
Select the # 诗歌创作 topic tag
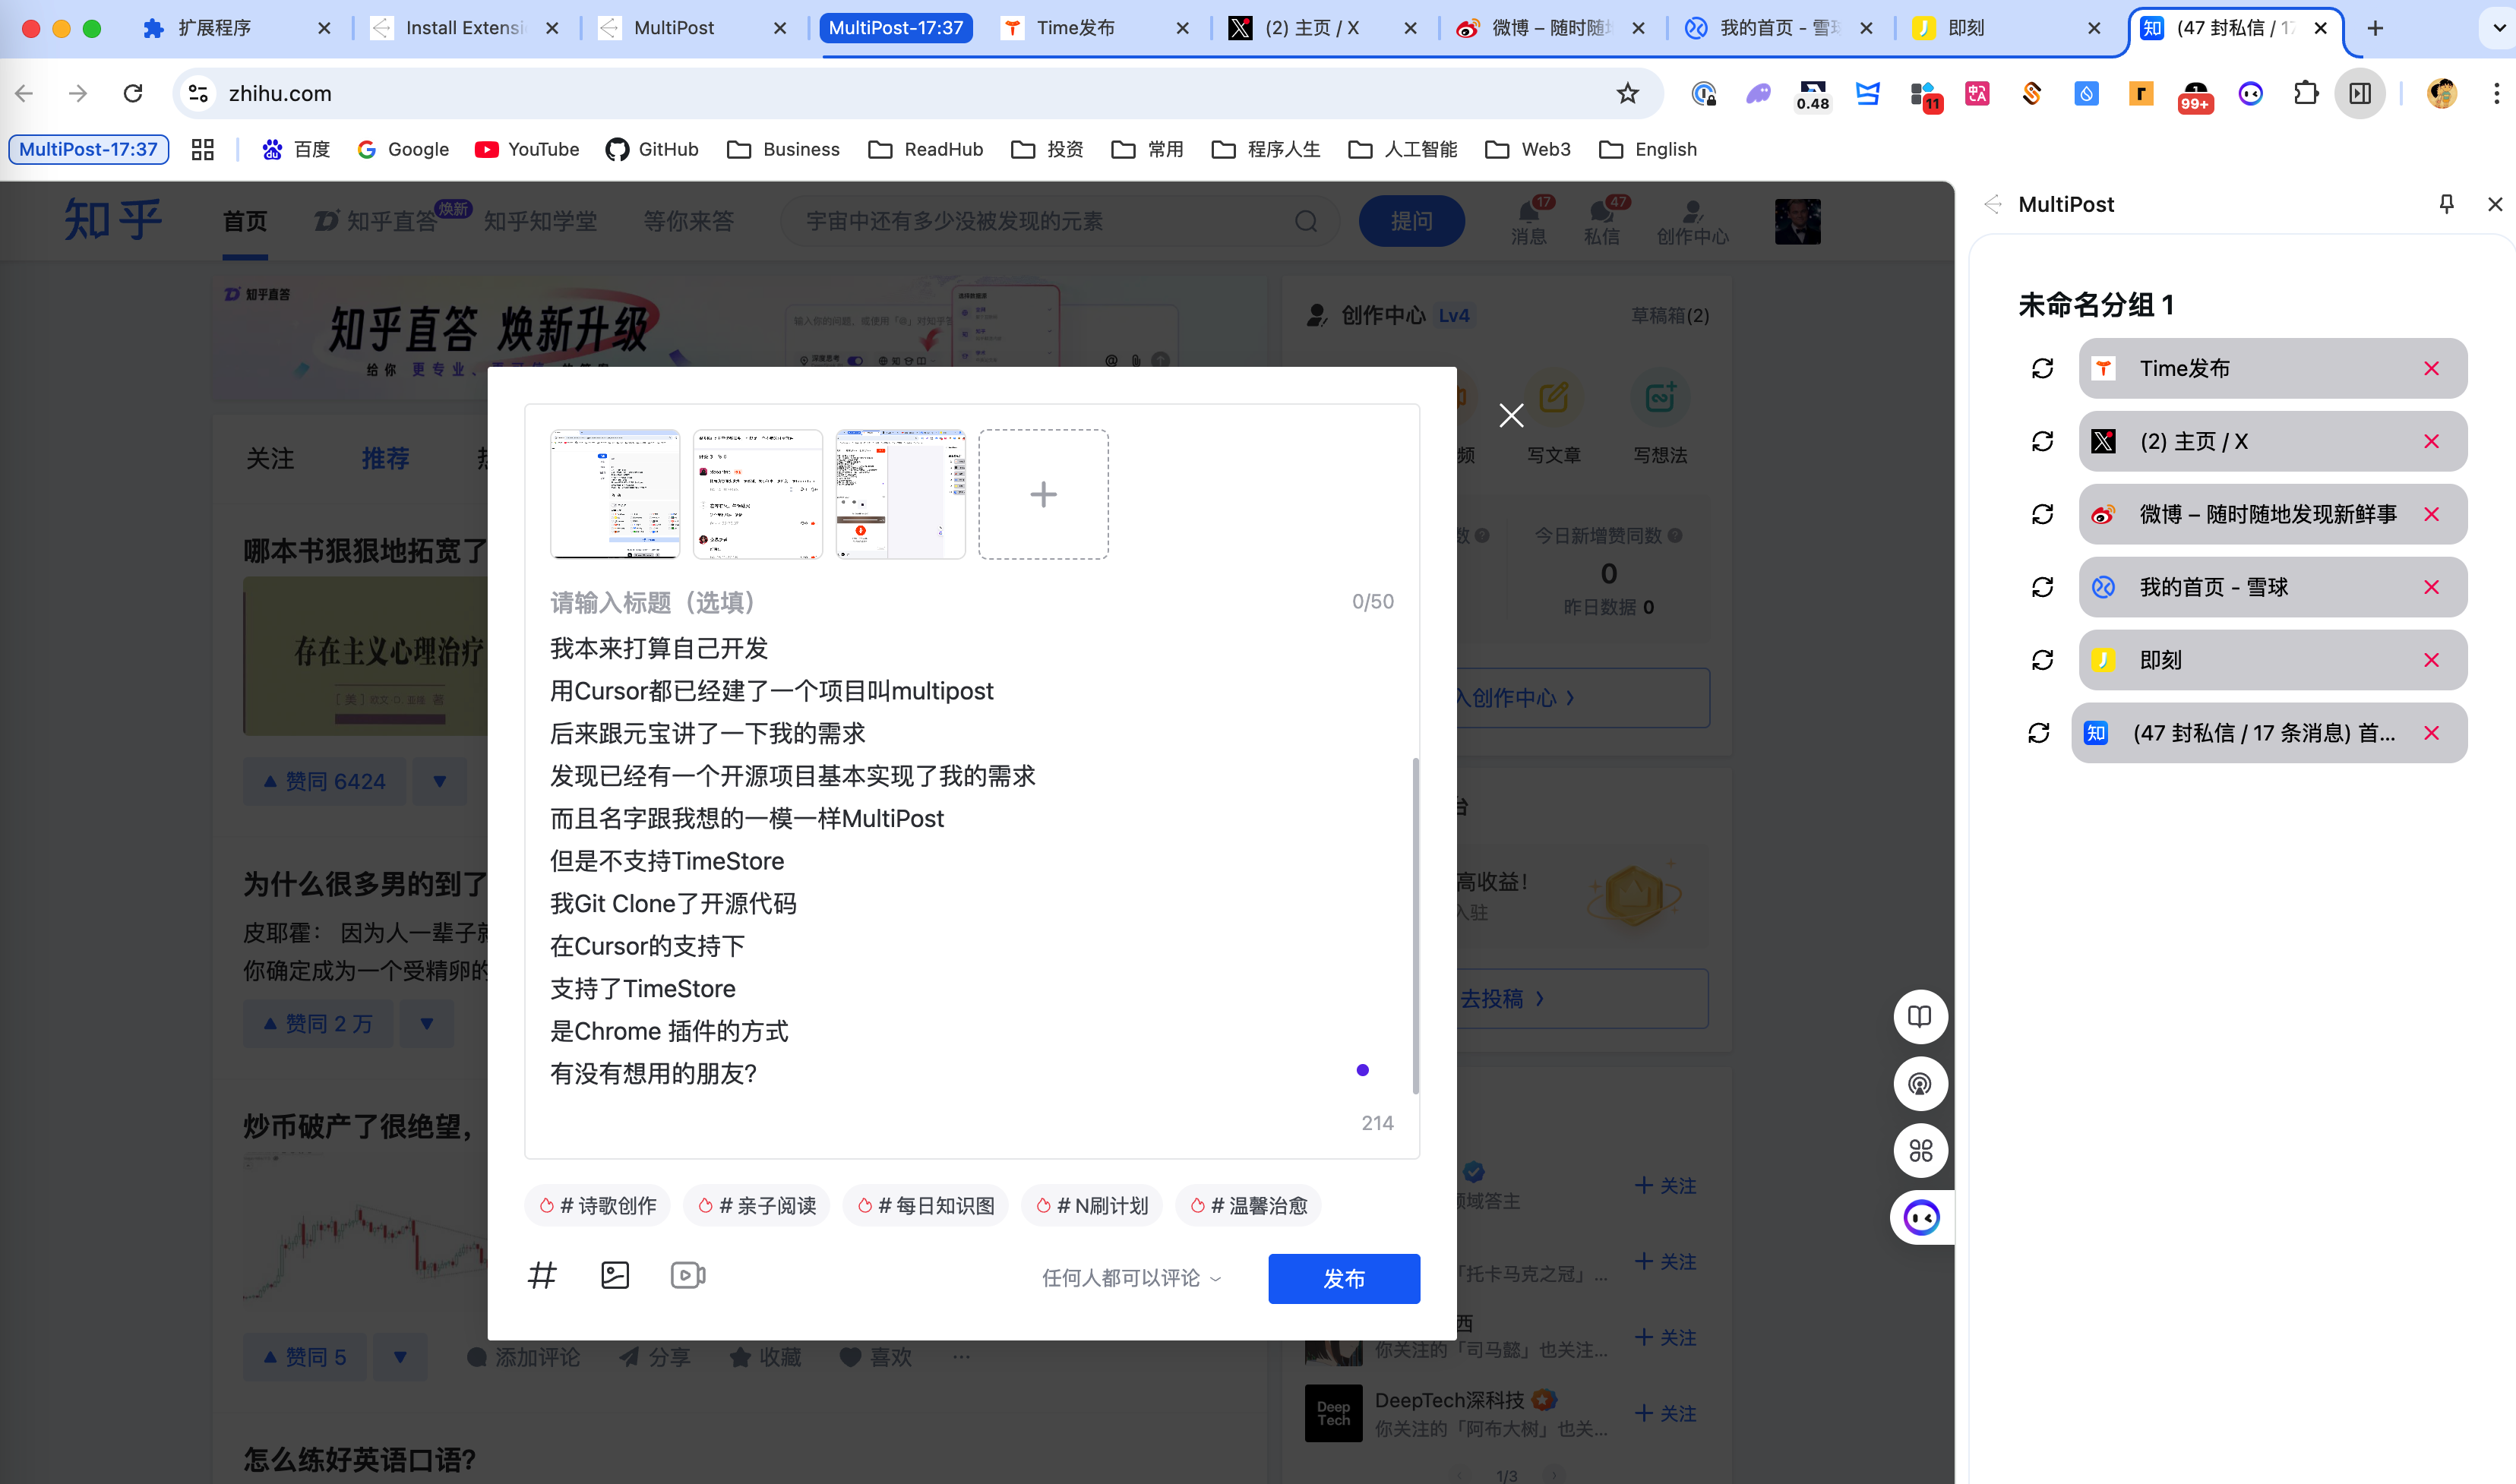598,1205
